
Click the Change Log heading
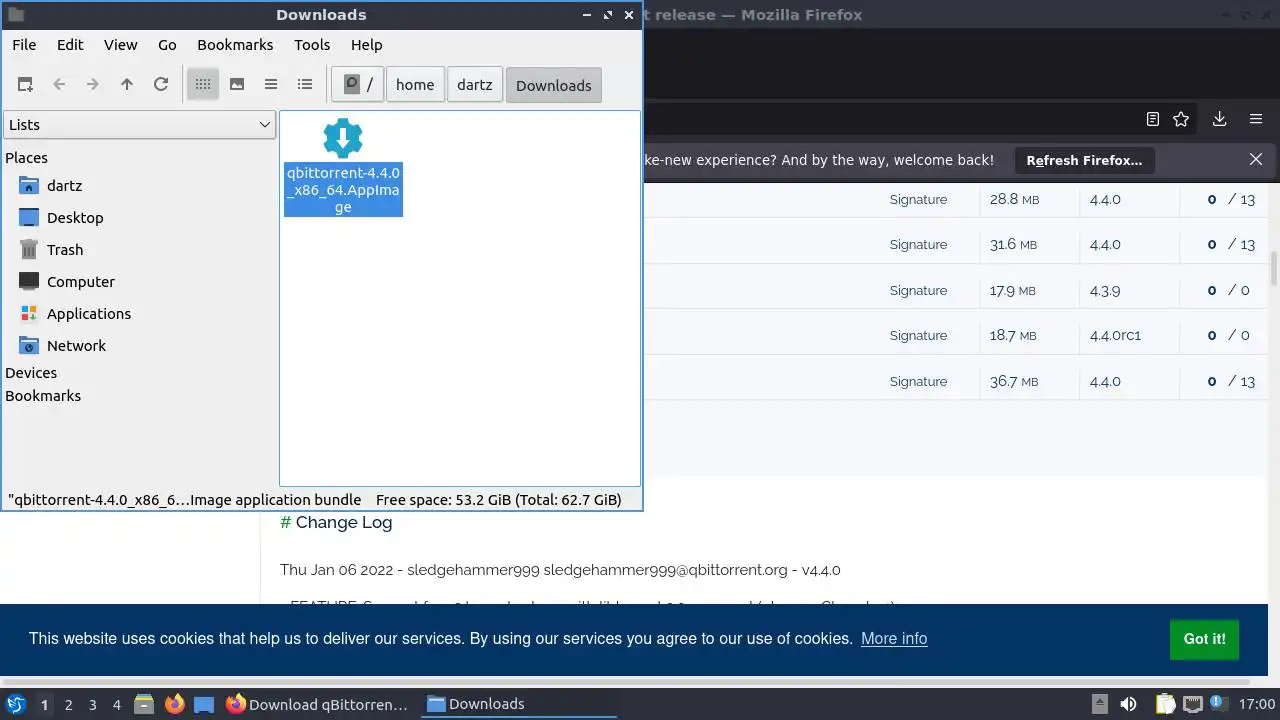click(x=336, y=522)
